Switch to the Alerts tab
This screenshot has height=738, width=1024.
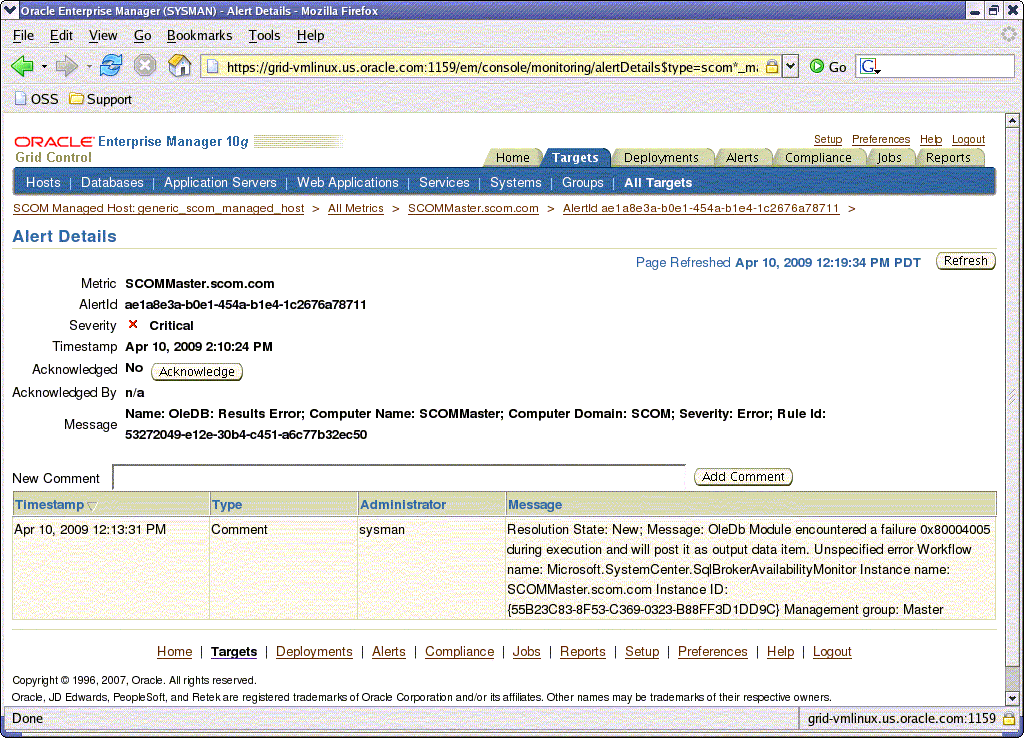click(743, 157)
